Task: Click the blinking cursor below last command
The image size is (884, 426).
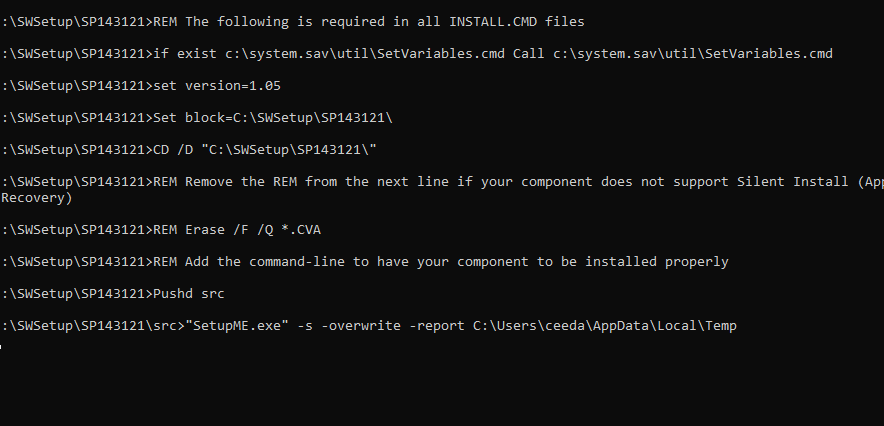Action: tap(3, 345)
